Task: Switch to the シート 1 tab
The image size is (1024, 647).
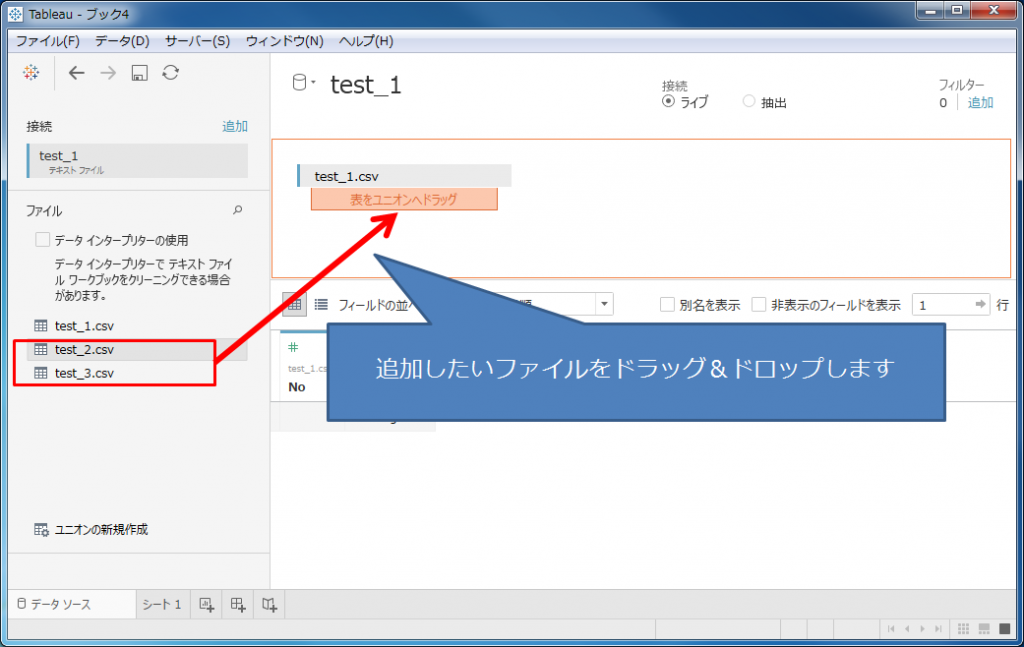Action: pos(161,604)
